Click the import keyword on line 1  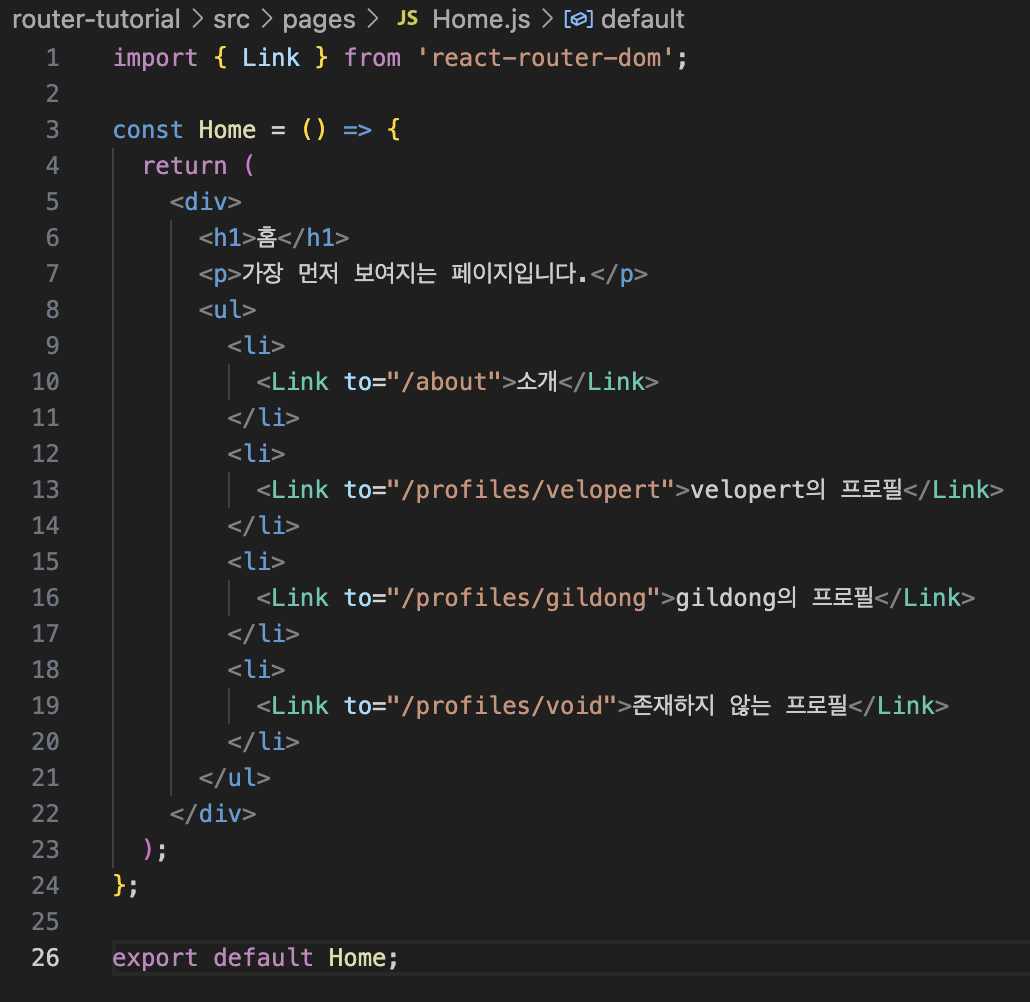pyautogui.click(x=155, y=58)
